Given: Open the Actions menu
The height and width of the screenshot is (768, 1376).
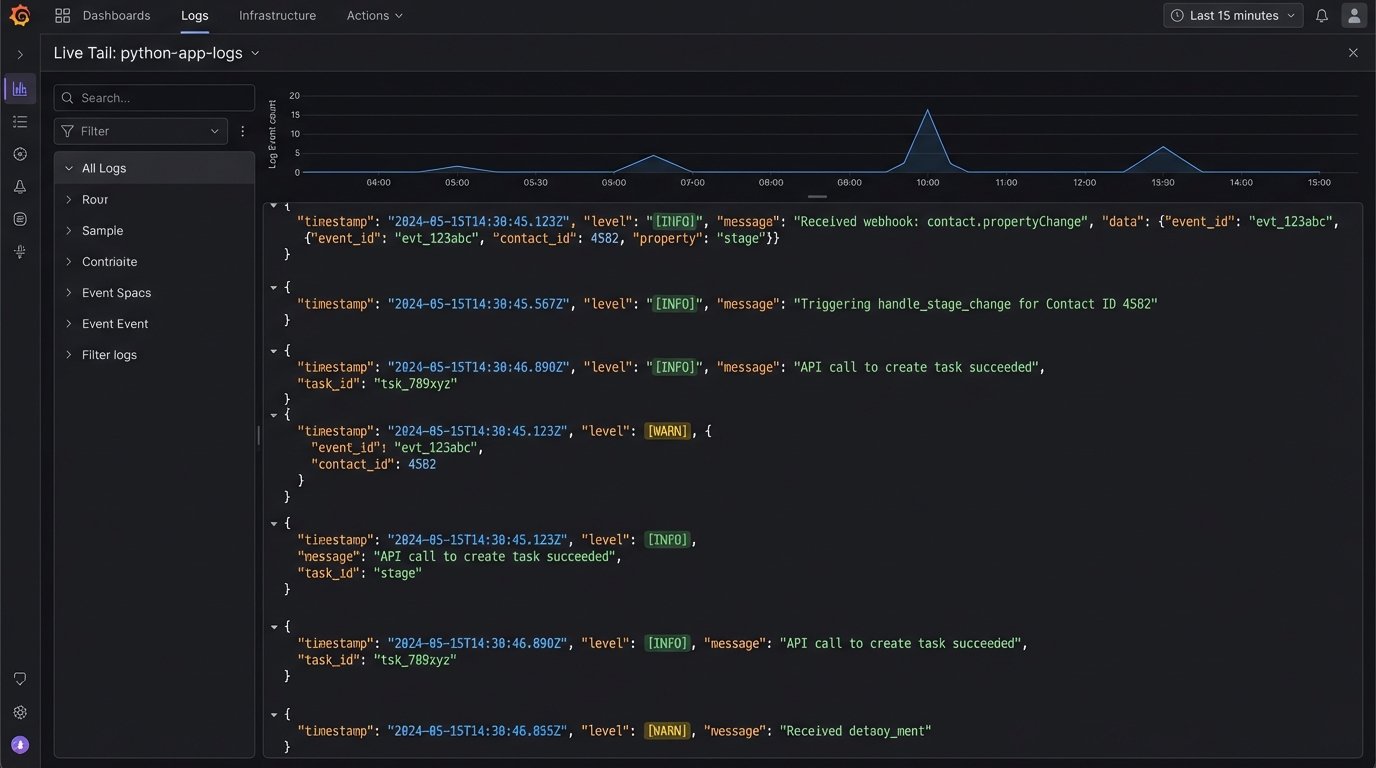Looking at the screenshot, I should click(374, 16).
